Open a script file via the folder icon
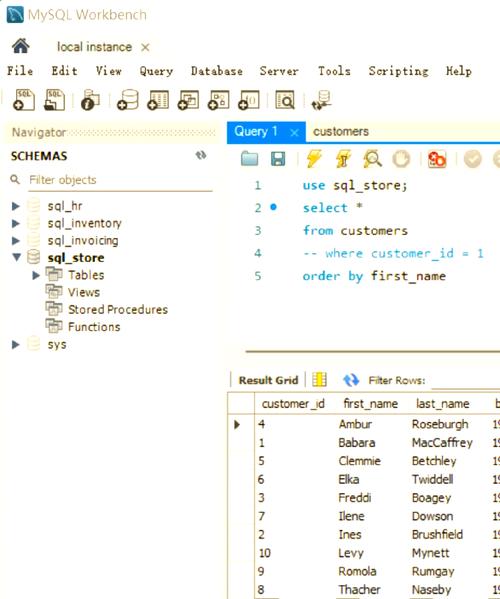The width and height of the screenshot is (500, 599). 249,159
